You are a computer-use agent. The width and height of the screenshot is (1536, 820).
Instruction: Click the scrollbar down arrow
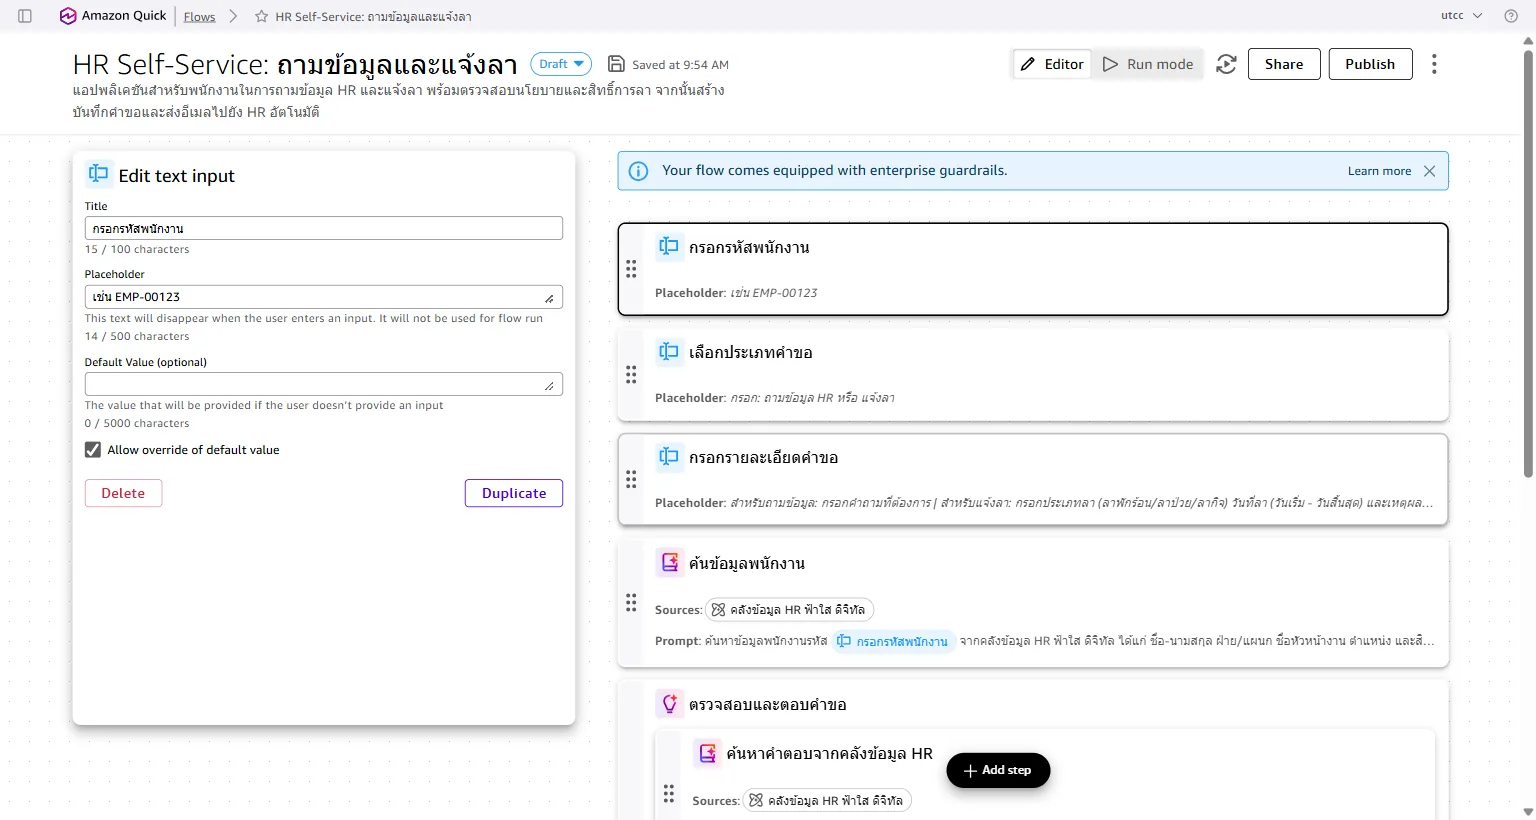click(x=1528, y=812)
